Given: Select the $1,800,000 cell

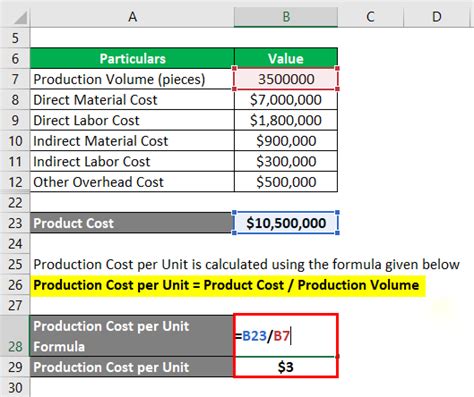Looking at the screenshot, I should tap(286, 120).
